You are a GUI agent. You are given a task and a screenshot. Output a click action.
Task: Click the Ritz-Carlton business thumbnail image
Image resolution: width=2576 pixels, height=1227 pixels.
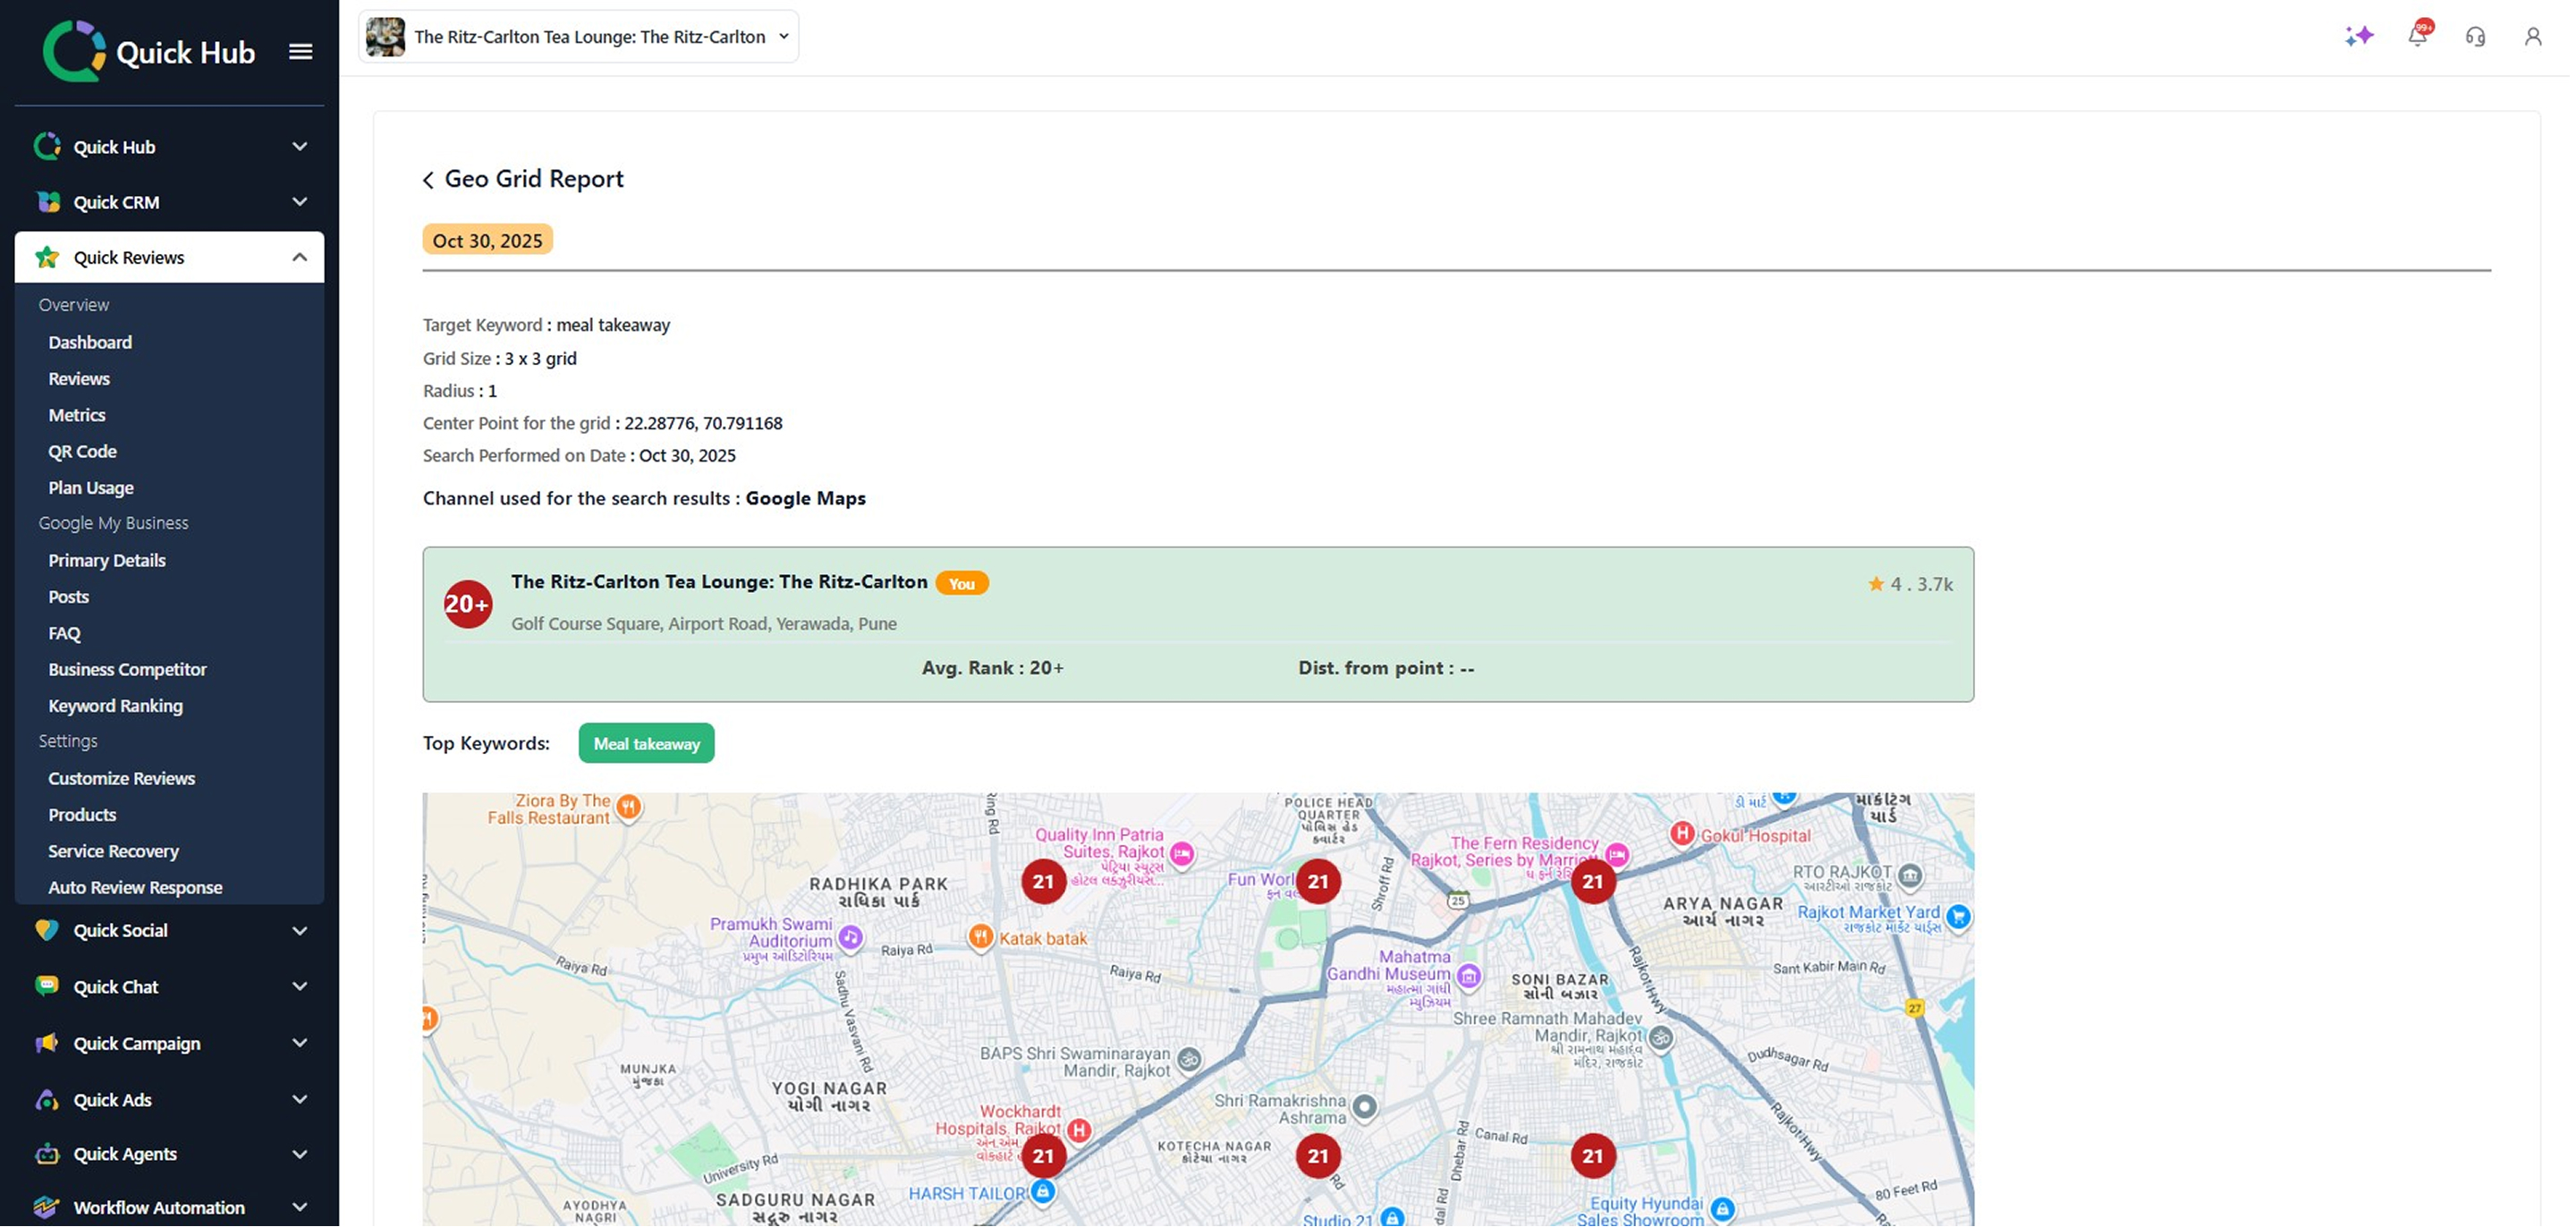[x=385, y=37]
